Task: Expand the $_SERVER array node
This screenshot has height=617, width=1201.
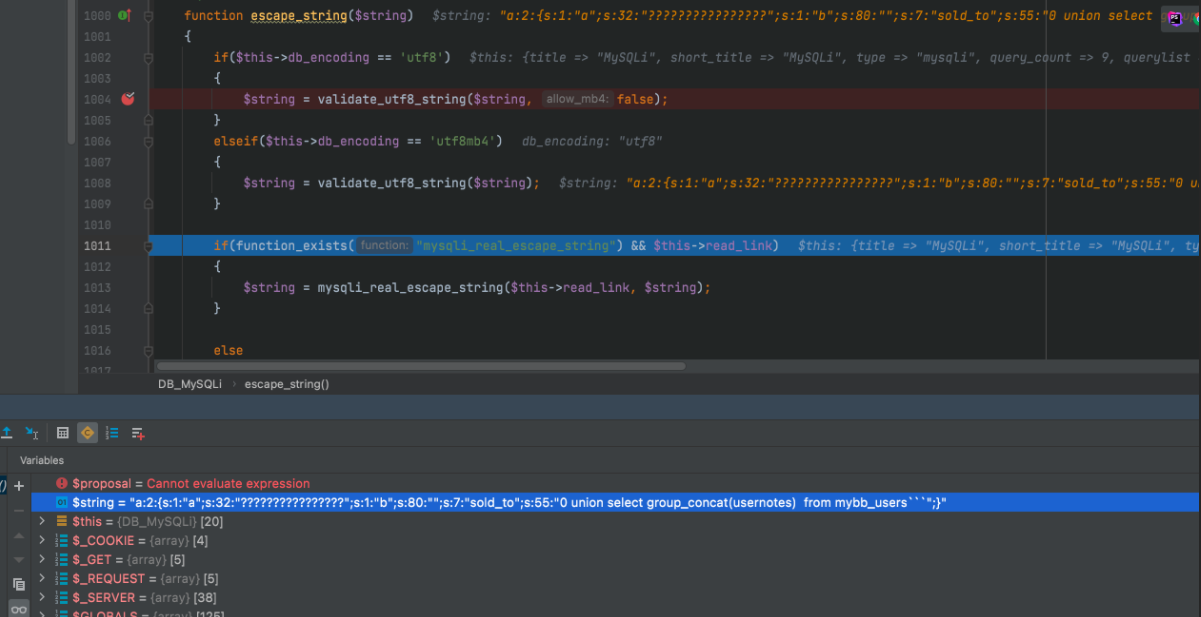Action: click(42, 597)
